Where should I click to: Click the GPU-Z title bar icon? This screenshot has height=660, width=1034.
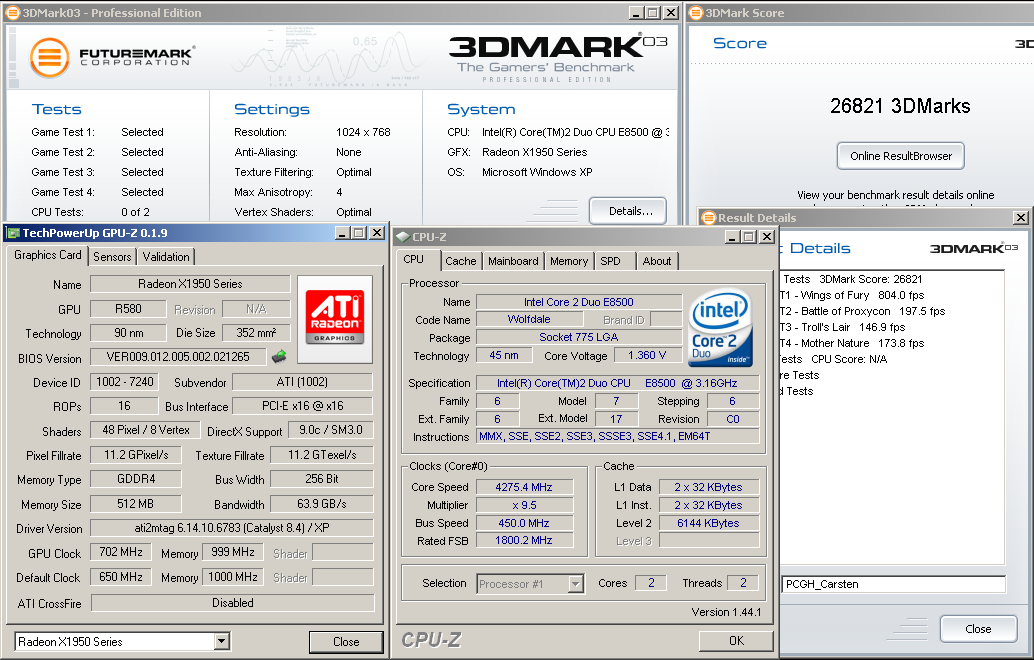click(13, 233)
